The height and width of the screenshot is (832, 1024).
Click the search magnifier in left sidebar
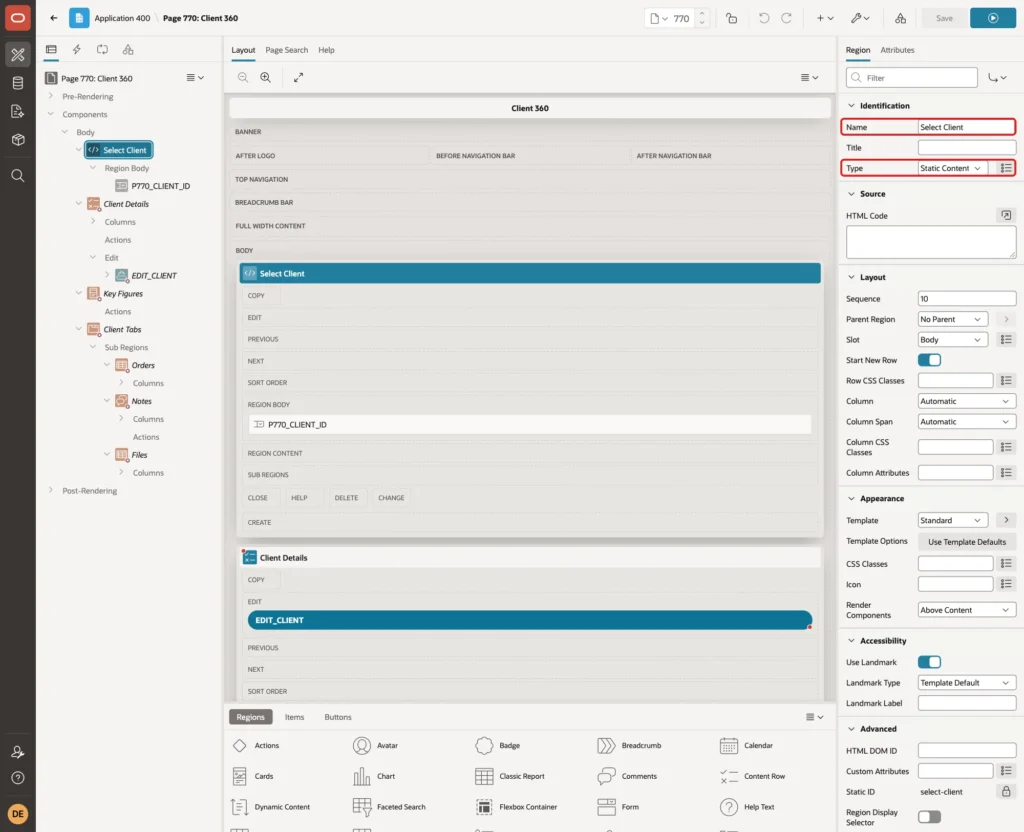click(18, 176)
